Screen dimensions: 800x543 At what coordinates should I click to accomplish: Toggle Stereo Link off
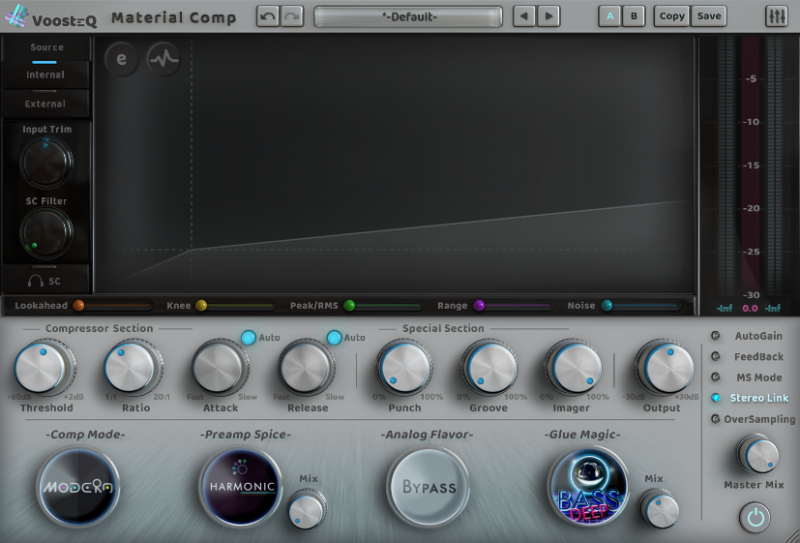[x=715, y=398]
